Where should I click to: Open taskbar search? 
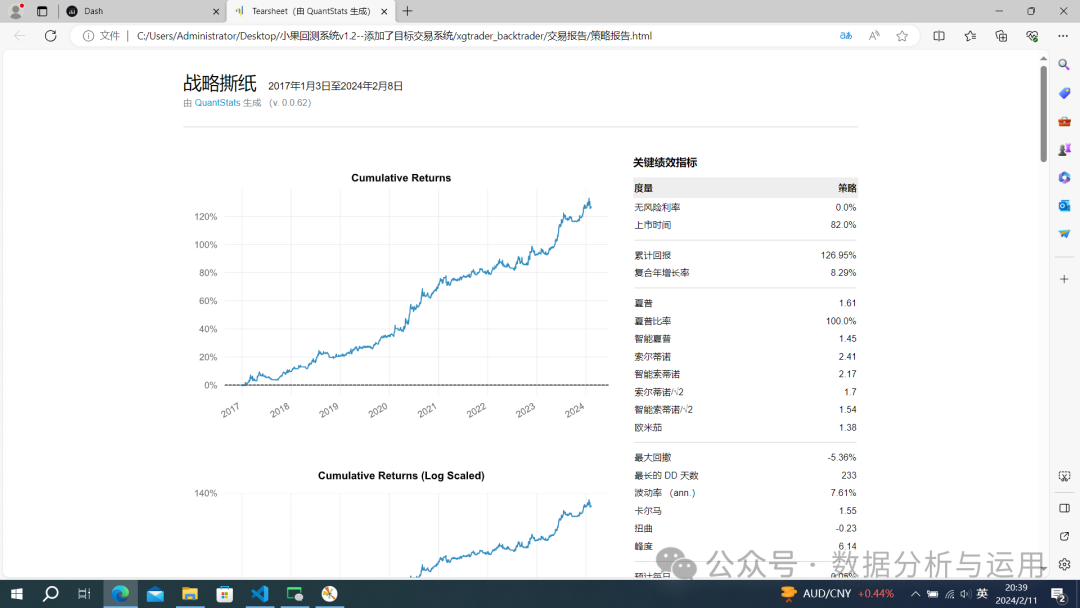pos(50,594)
